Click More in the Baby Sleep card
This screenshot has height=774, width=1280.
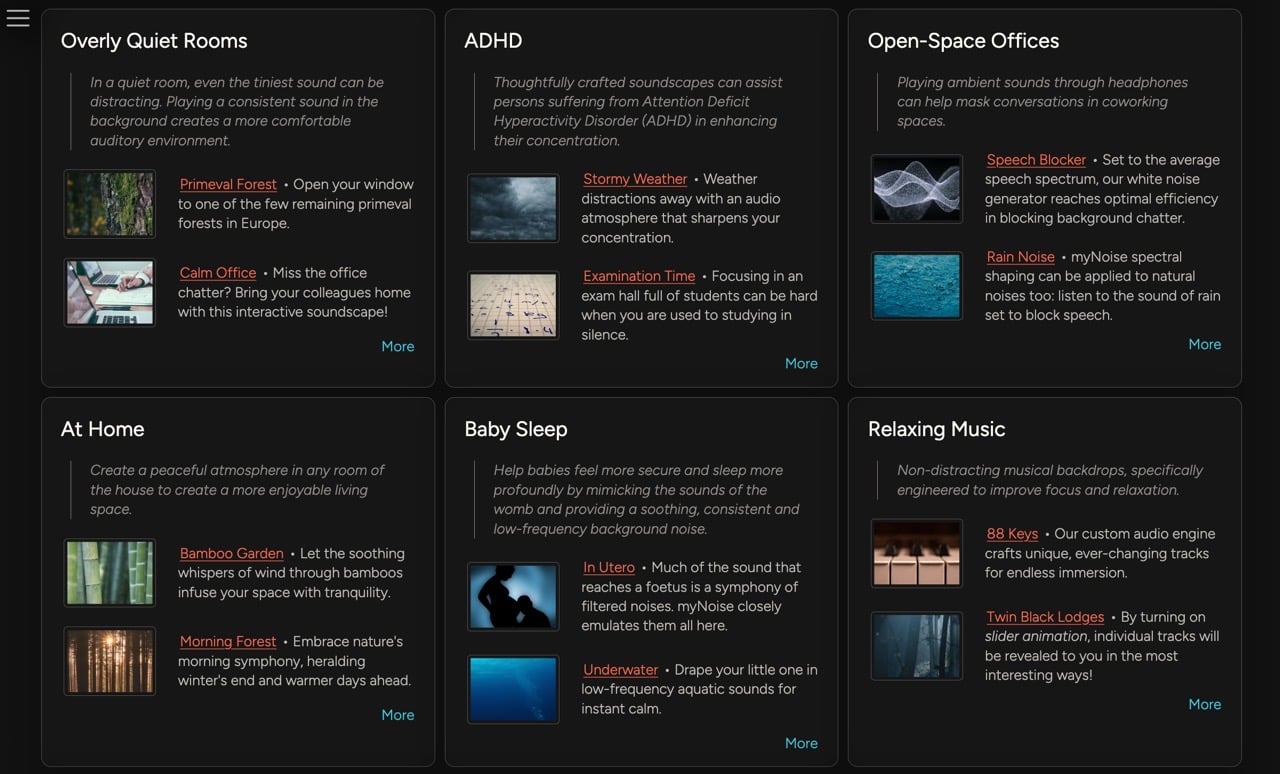click(801, 743)
